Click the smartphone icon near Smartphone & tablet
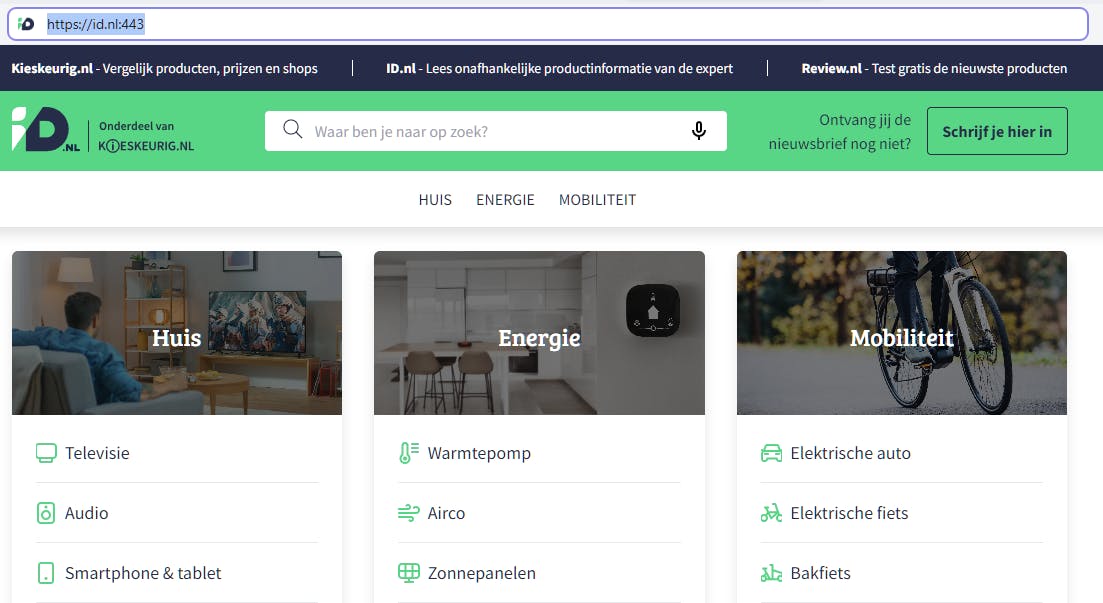This screenshot has height=603, width=1103. point(44,572)
